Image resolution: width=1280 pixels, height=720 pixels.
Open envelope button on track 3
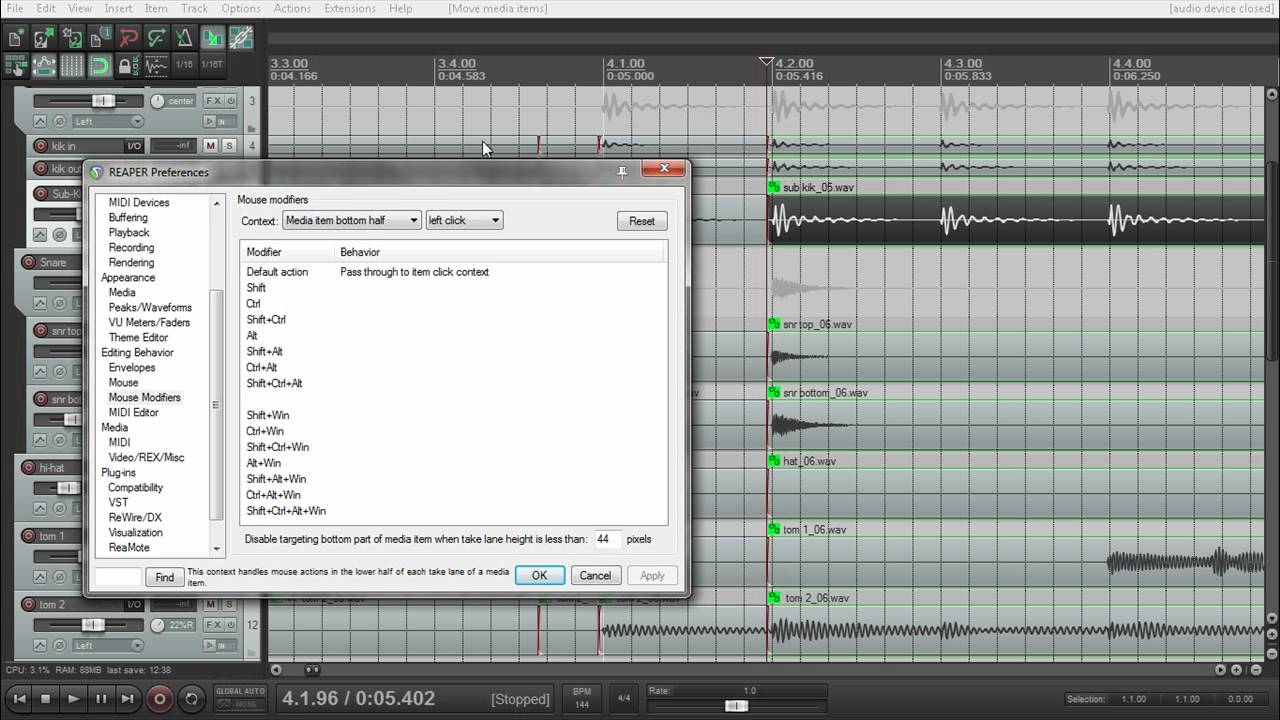point(40,121)
